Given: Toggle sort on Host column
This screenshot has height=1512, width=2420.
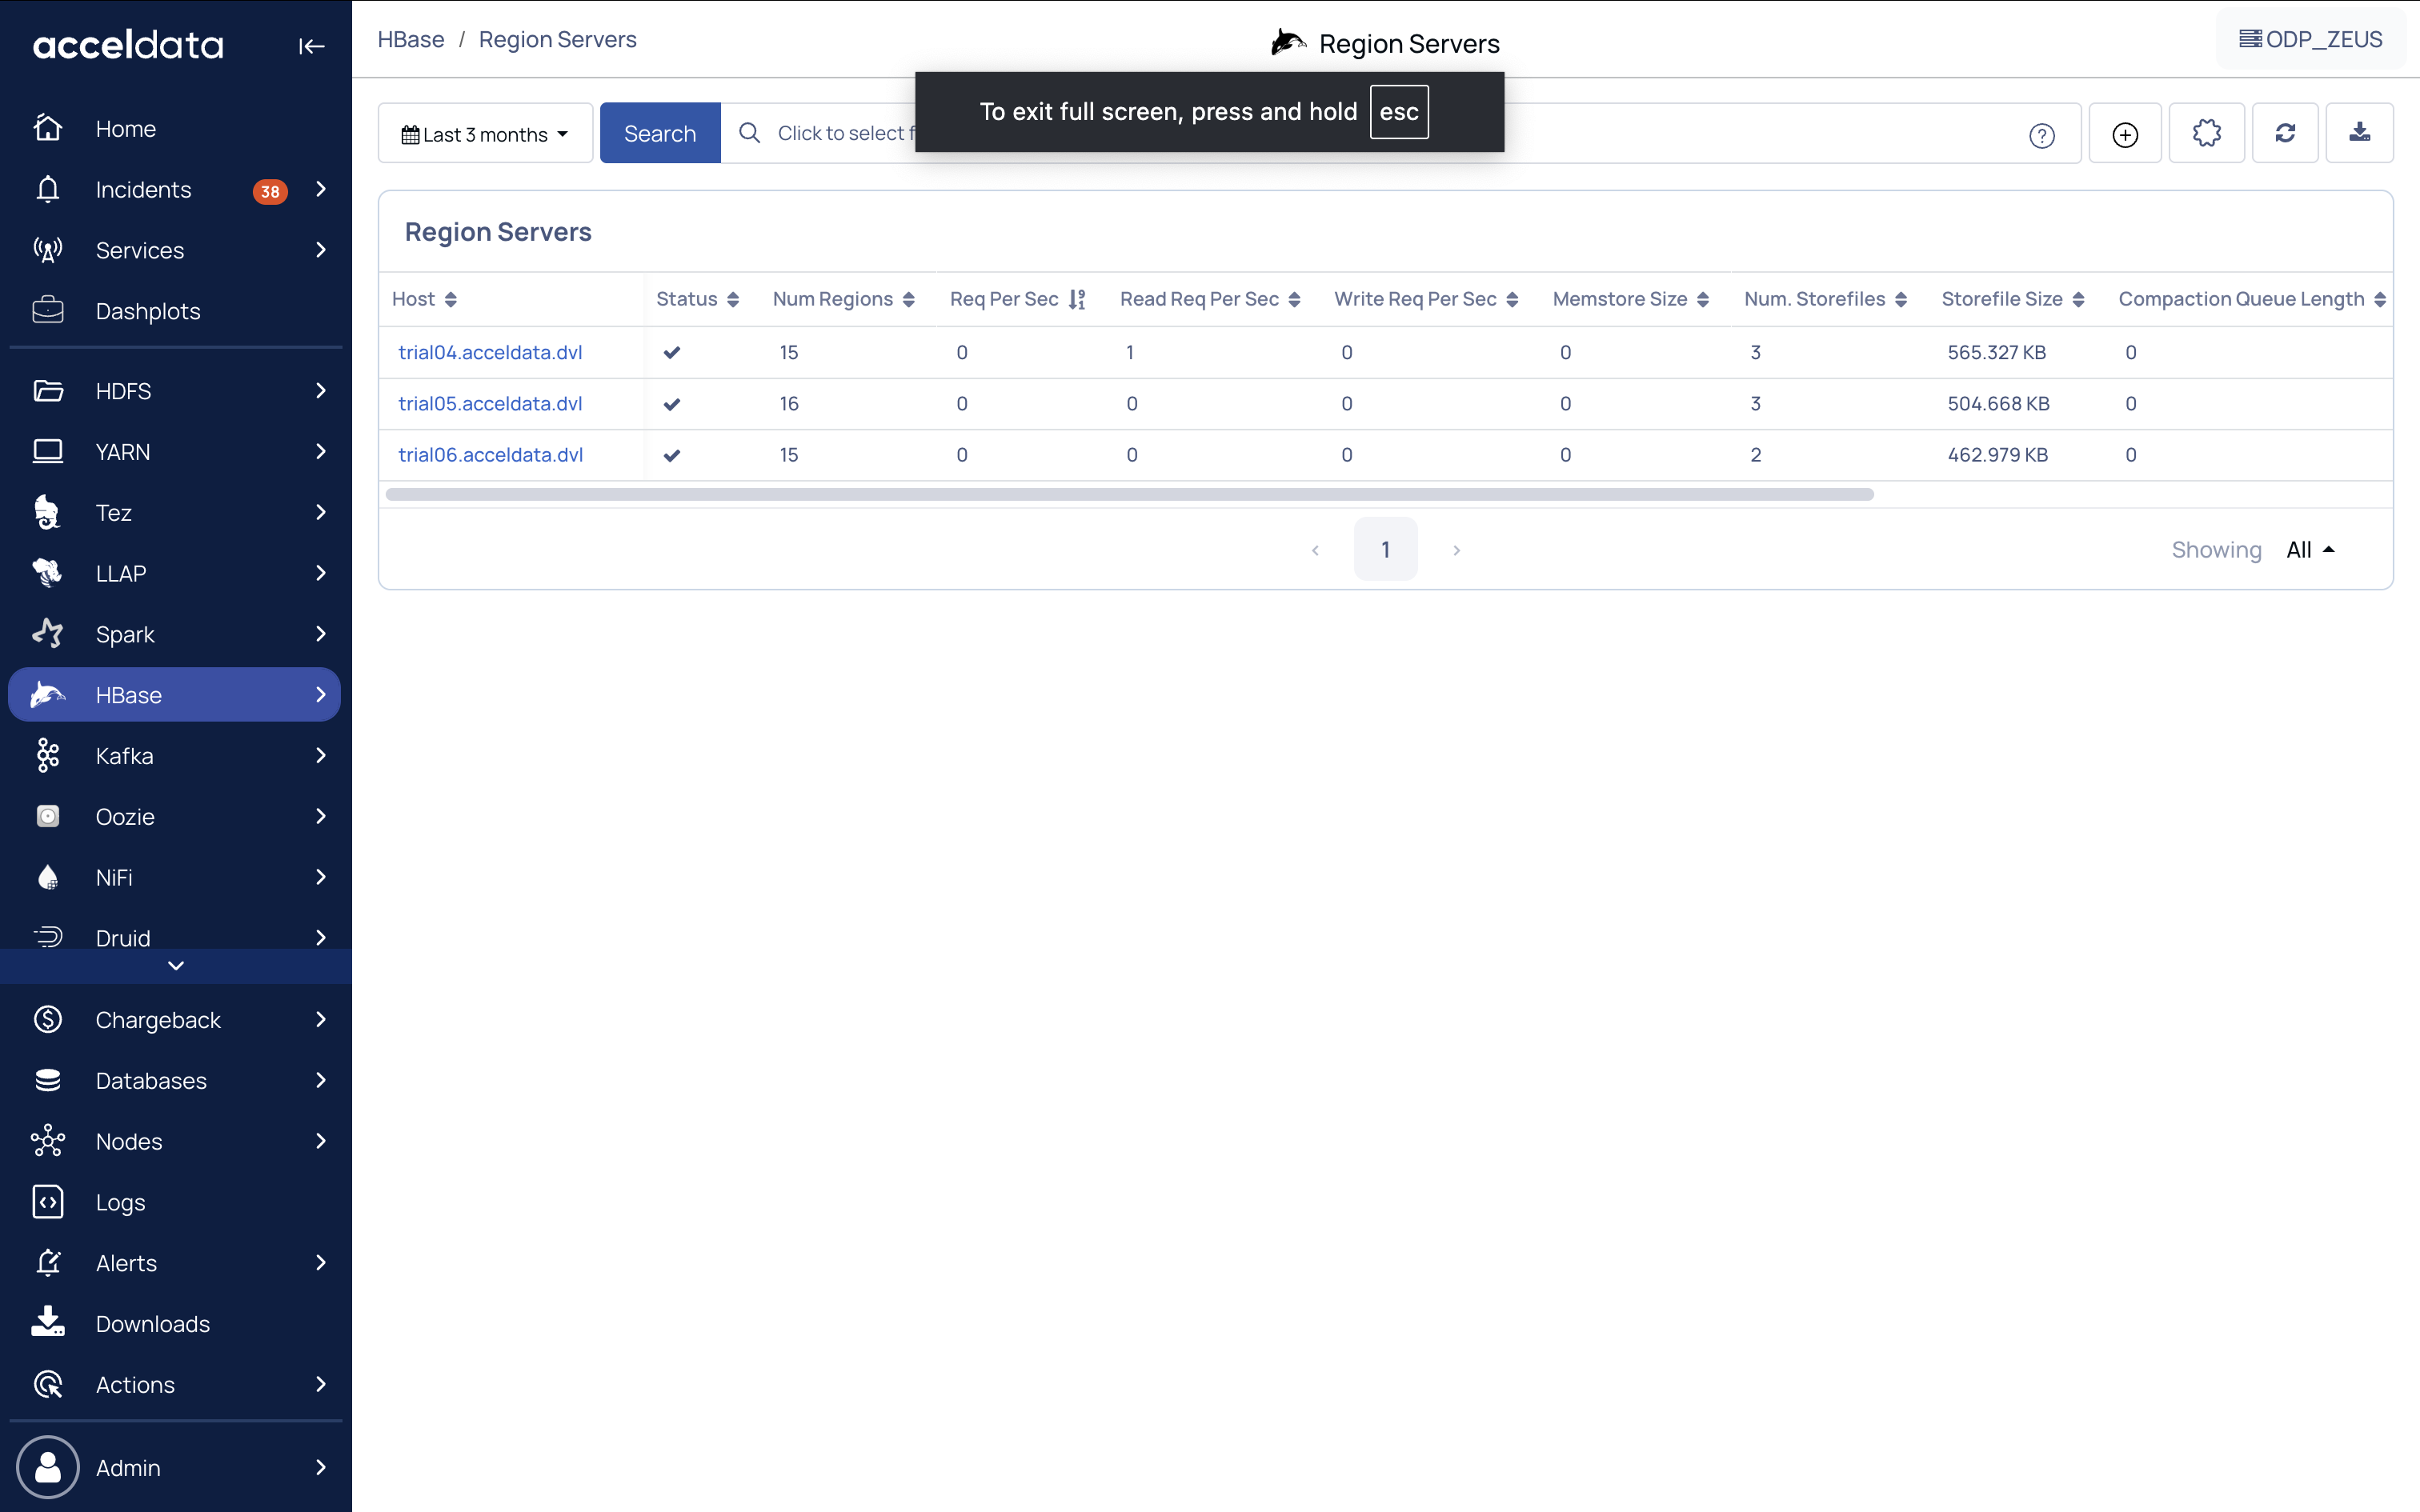Looking at the screenshot, I should tap(450, 299).
